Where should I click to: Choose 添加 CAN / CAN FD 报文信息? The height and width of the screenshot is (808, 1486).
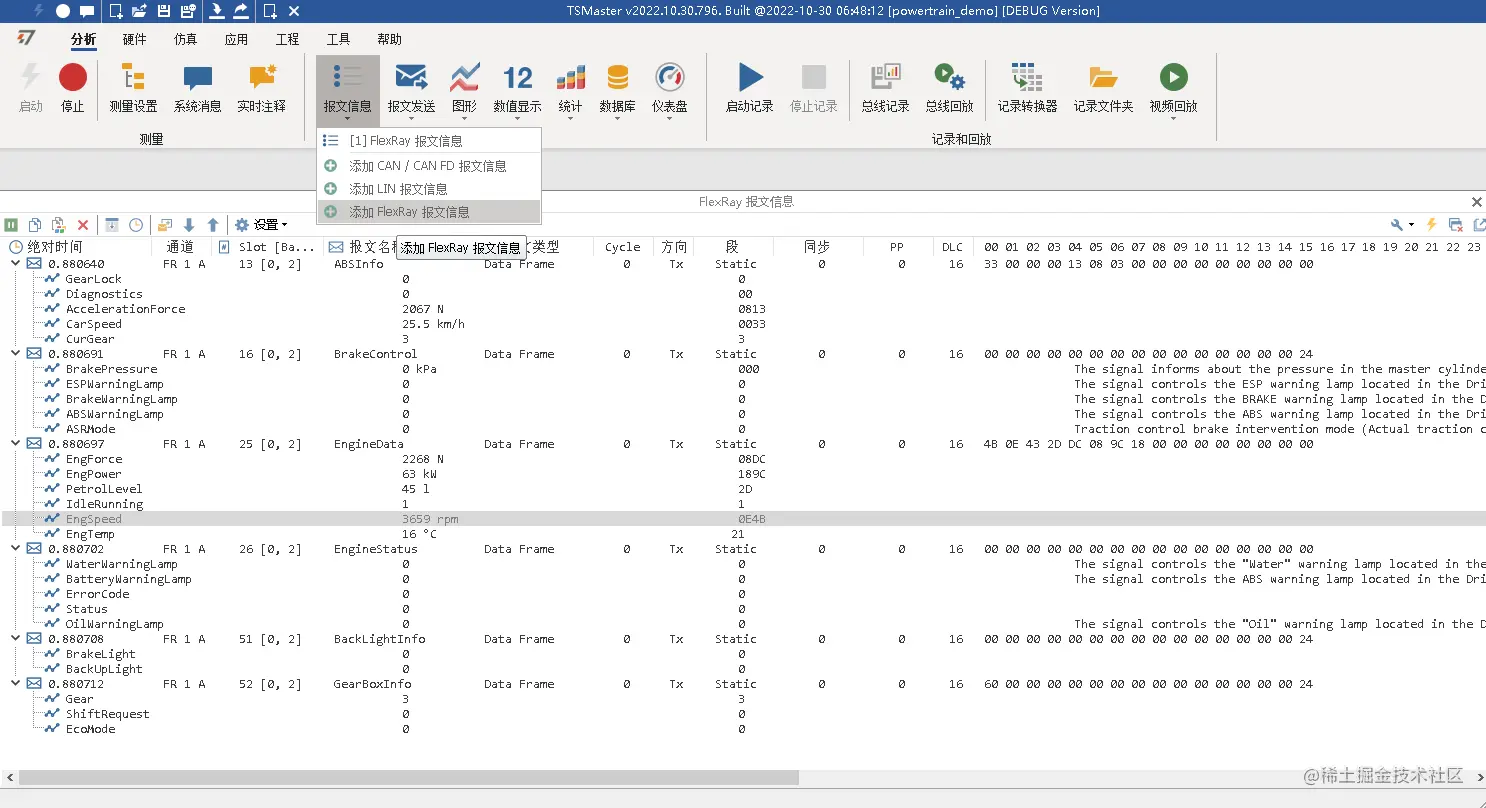429,166
